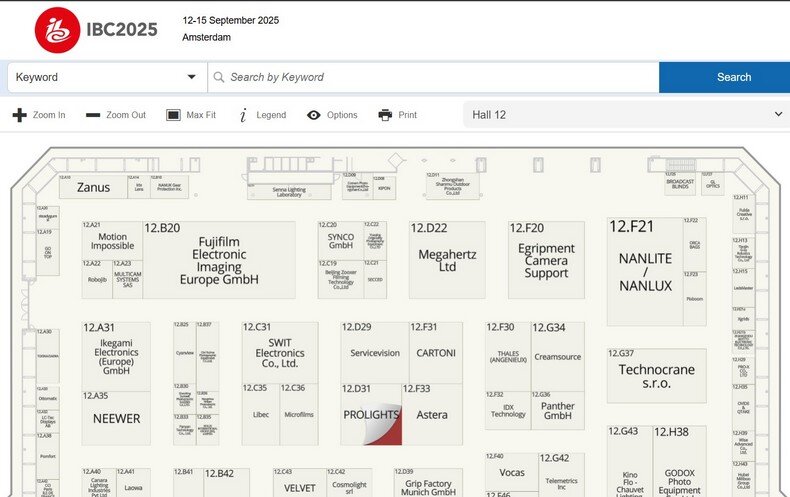Open the Egripment Camera Support booth

tap(546, 261)
